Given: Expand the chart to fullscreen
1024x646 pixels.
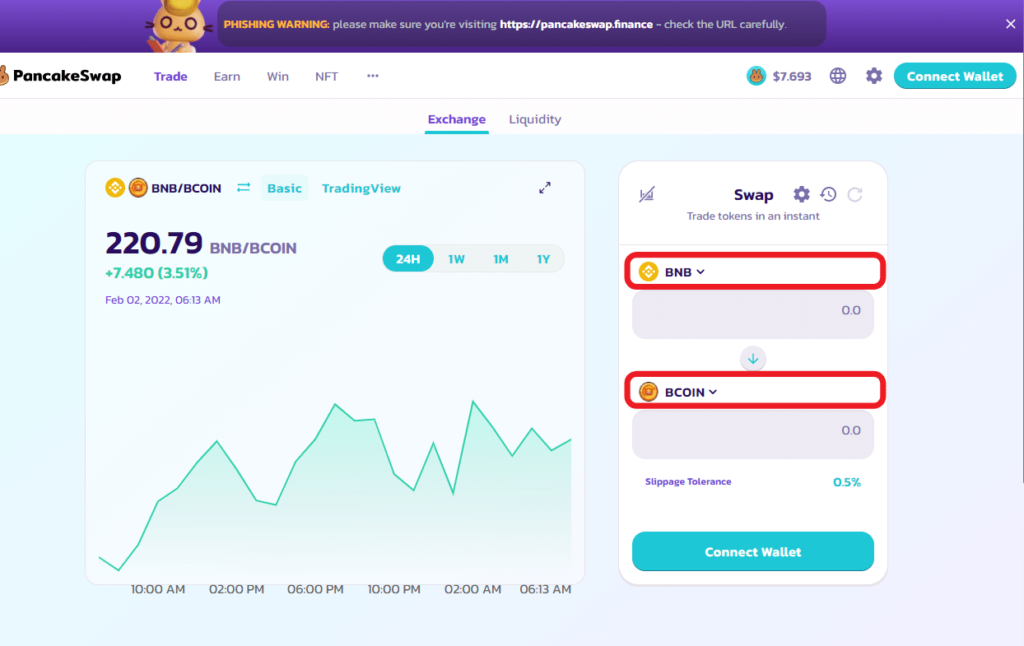Looking at the screenshot, I should tap(545, 188).
